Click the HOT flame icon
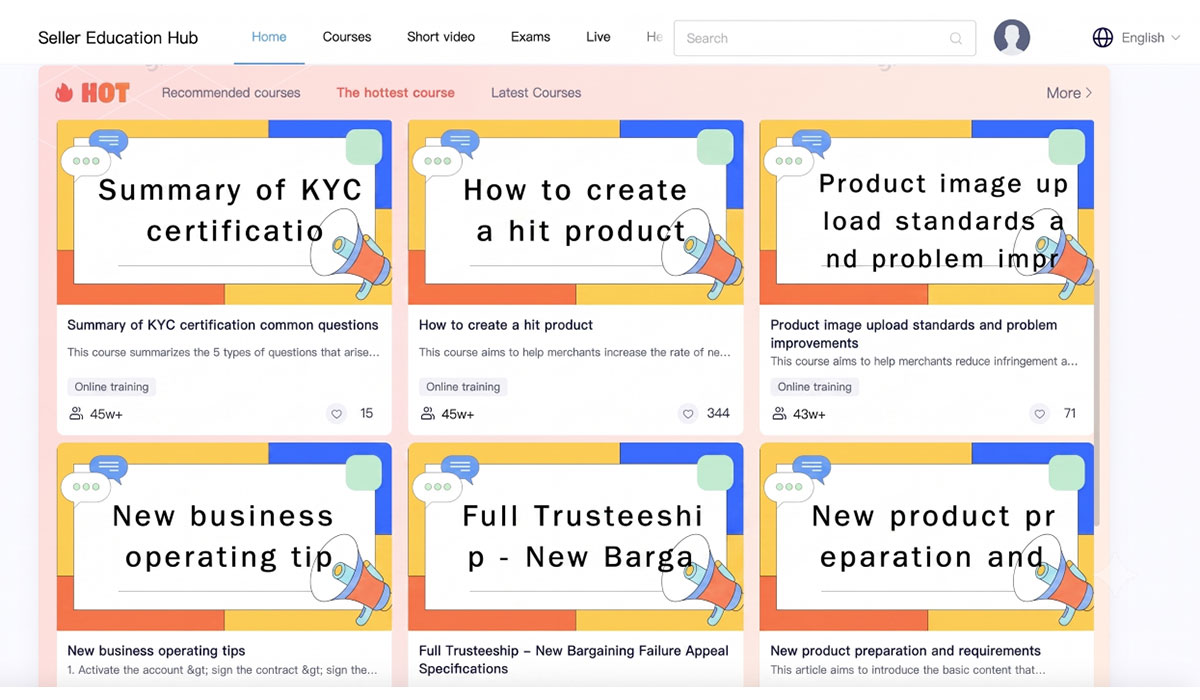1200x700 pixels. click(65, 93)
